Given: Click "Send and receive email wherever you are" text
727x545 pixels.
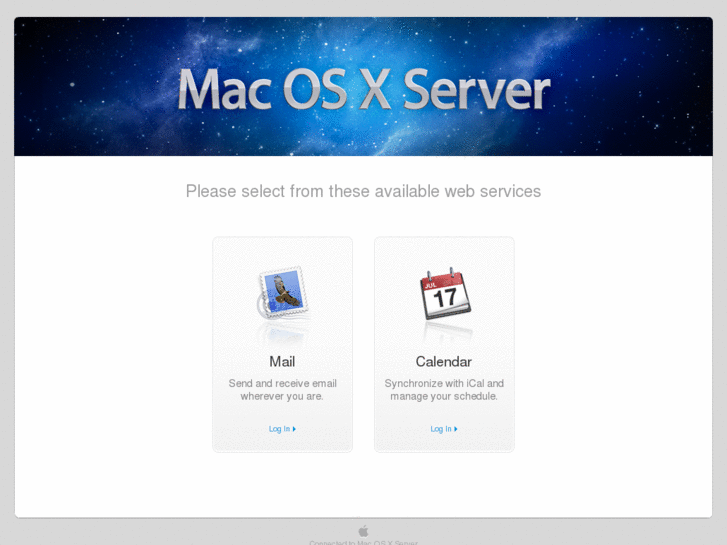Looking at the screenshot, I should click(x=282, y=390).
